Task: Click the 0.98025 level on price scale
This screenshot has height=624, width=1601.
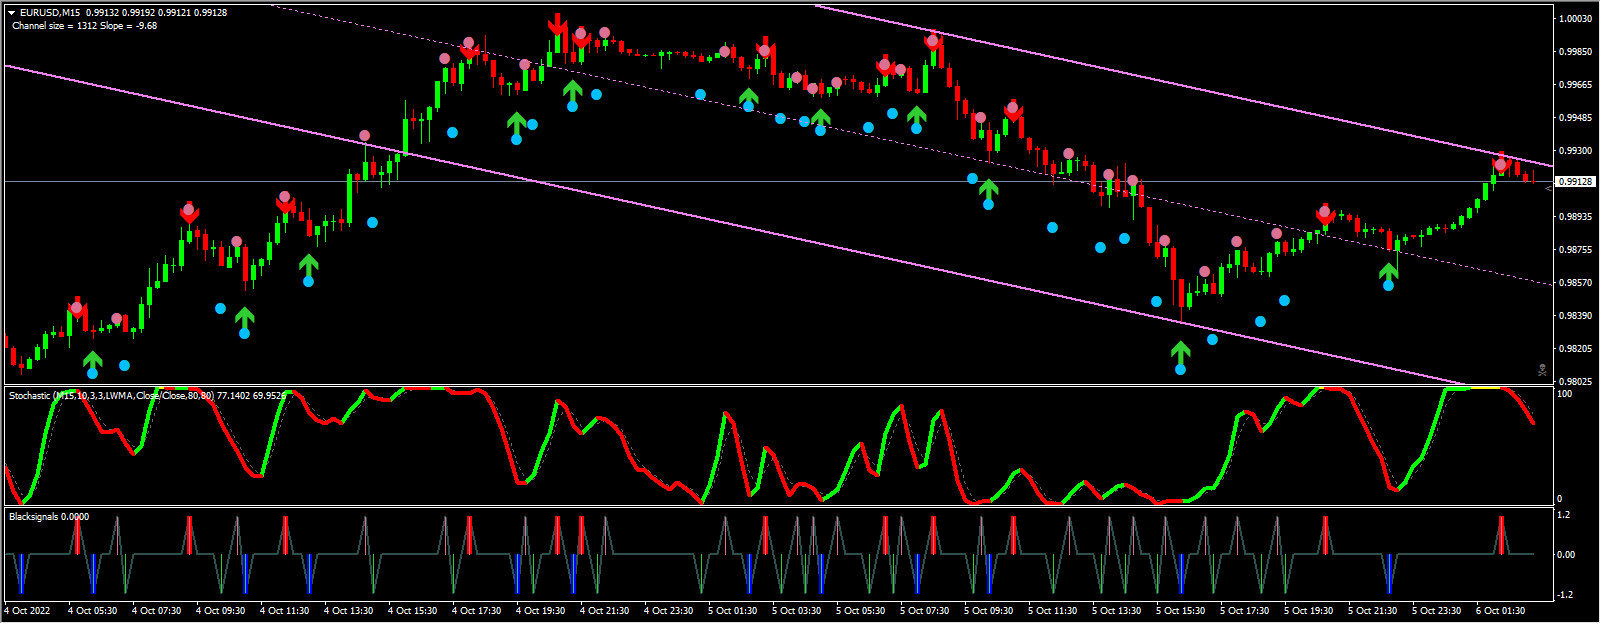Action: (1576, 382)
